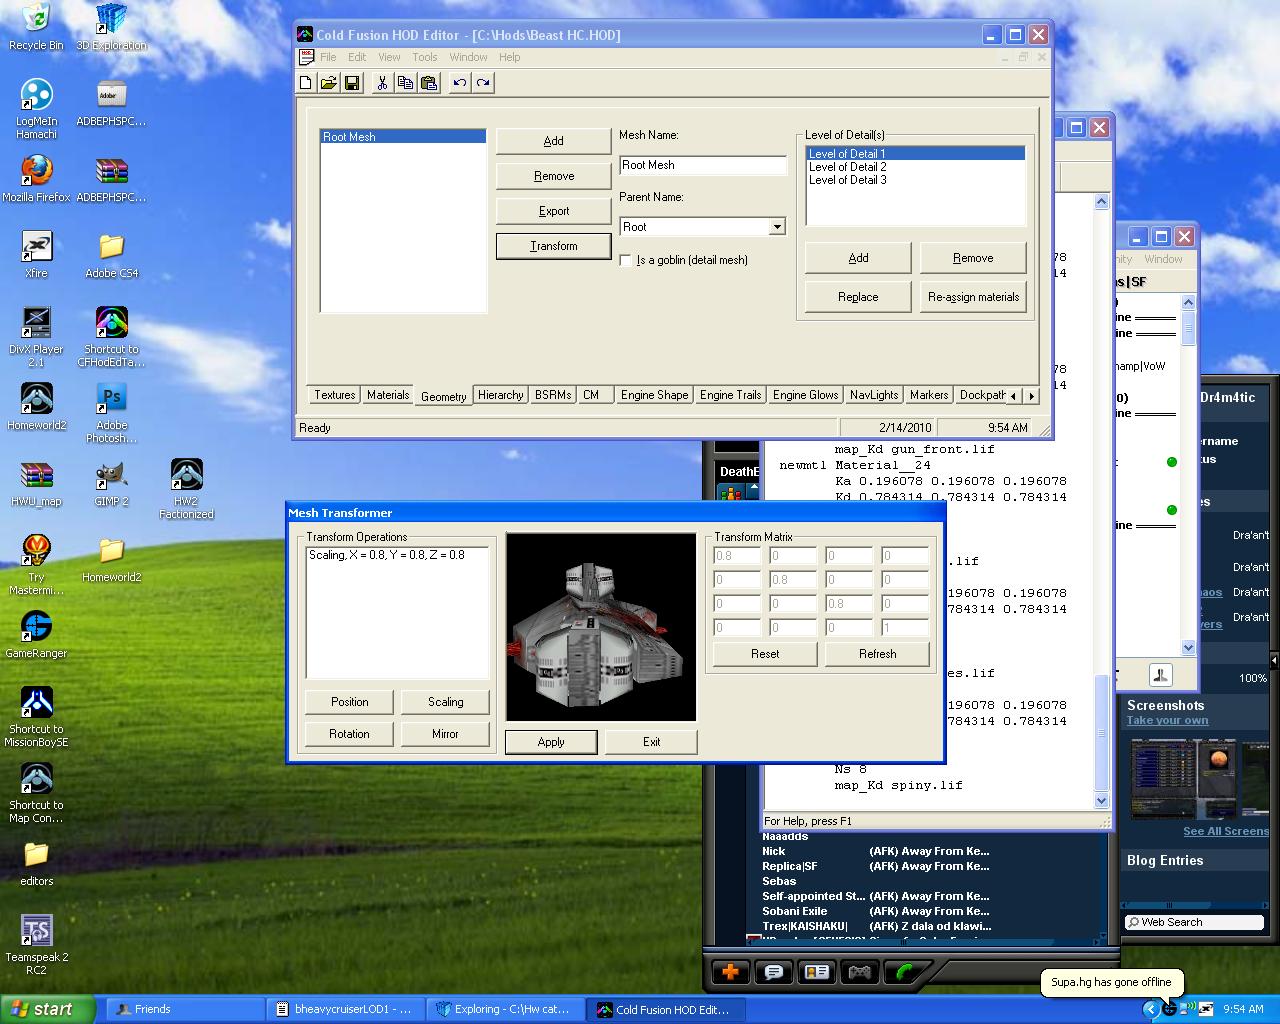Click Apply in Mesh Transformer

pos(551,742)
